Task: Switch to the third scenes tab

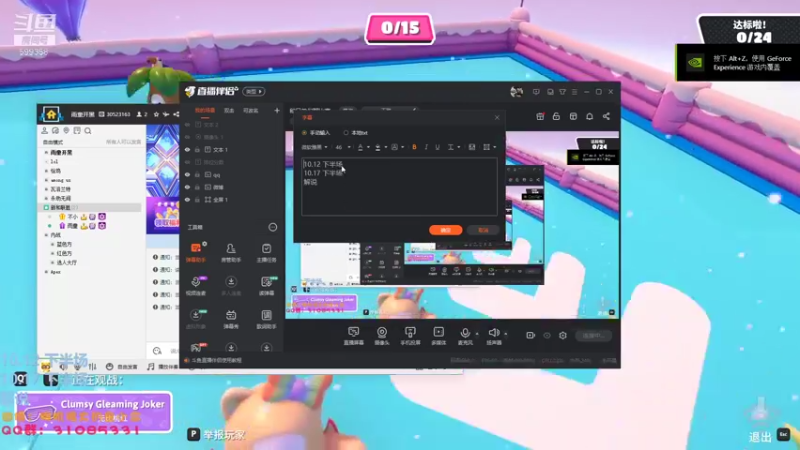Action: tap(250, 110)
